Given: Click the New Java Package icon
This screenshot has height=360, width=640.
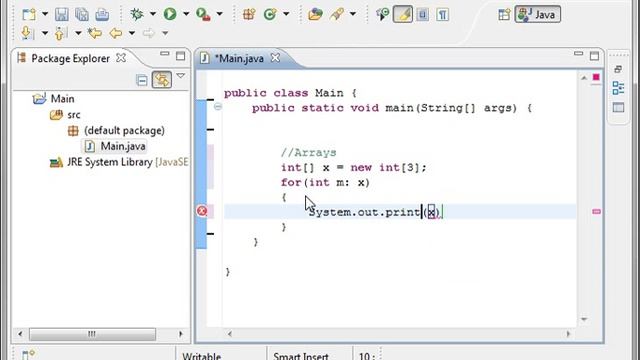Looking at the screenshot, I should click(249, 15).
